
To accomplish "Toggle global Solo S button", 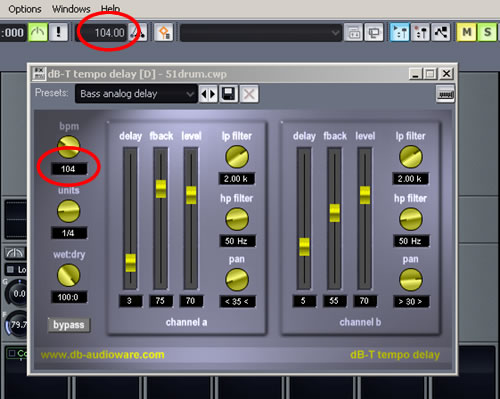I will (487, 32).
